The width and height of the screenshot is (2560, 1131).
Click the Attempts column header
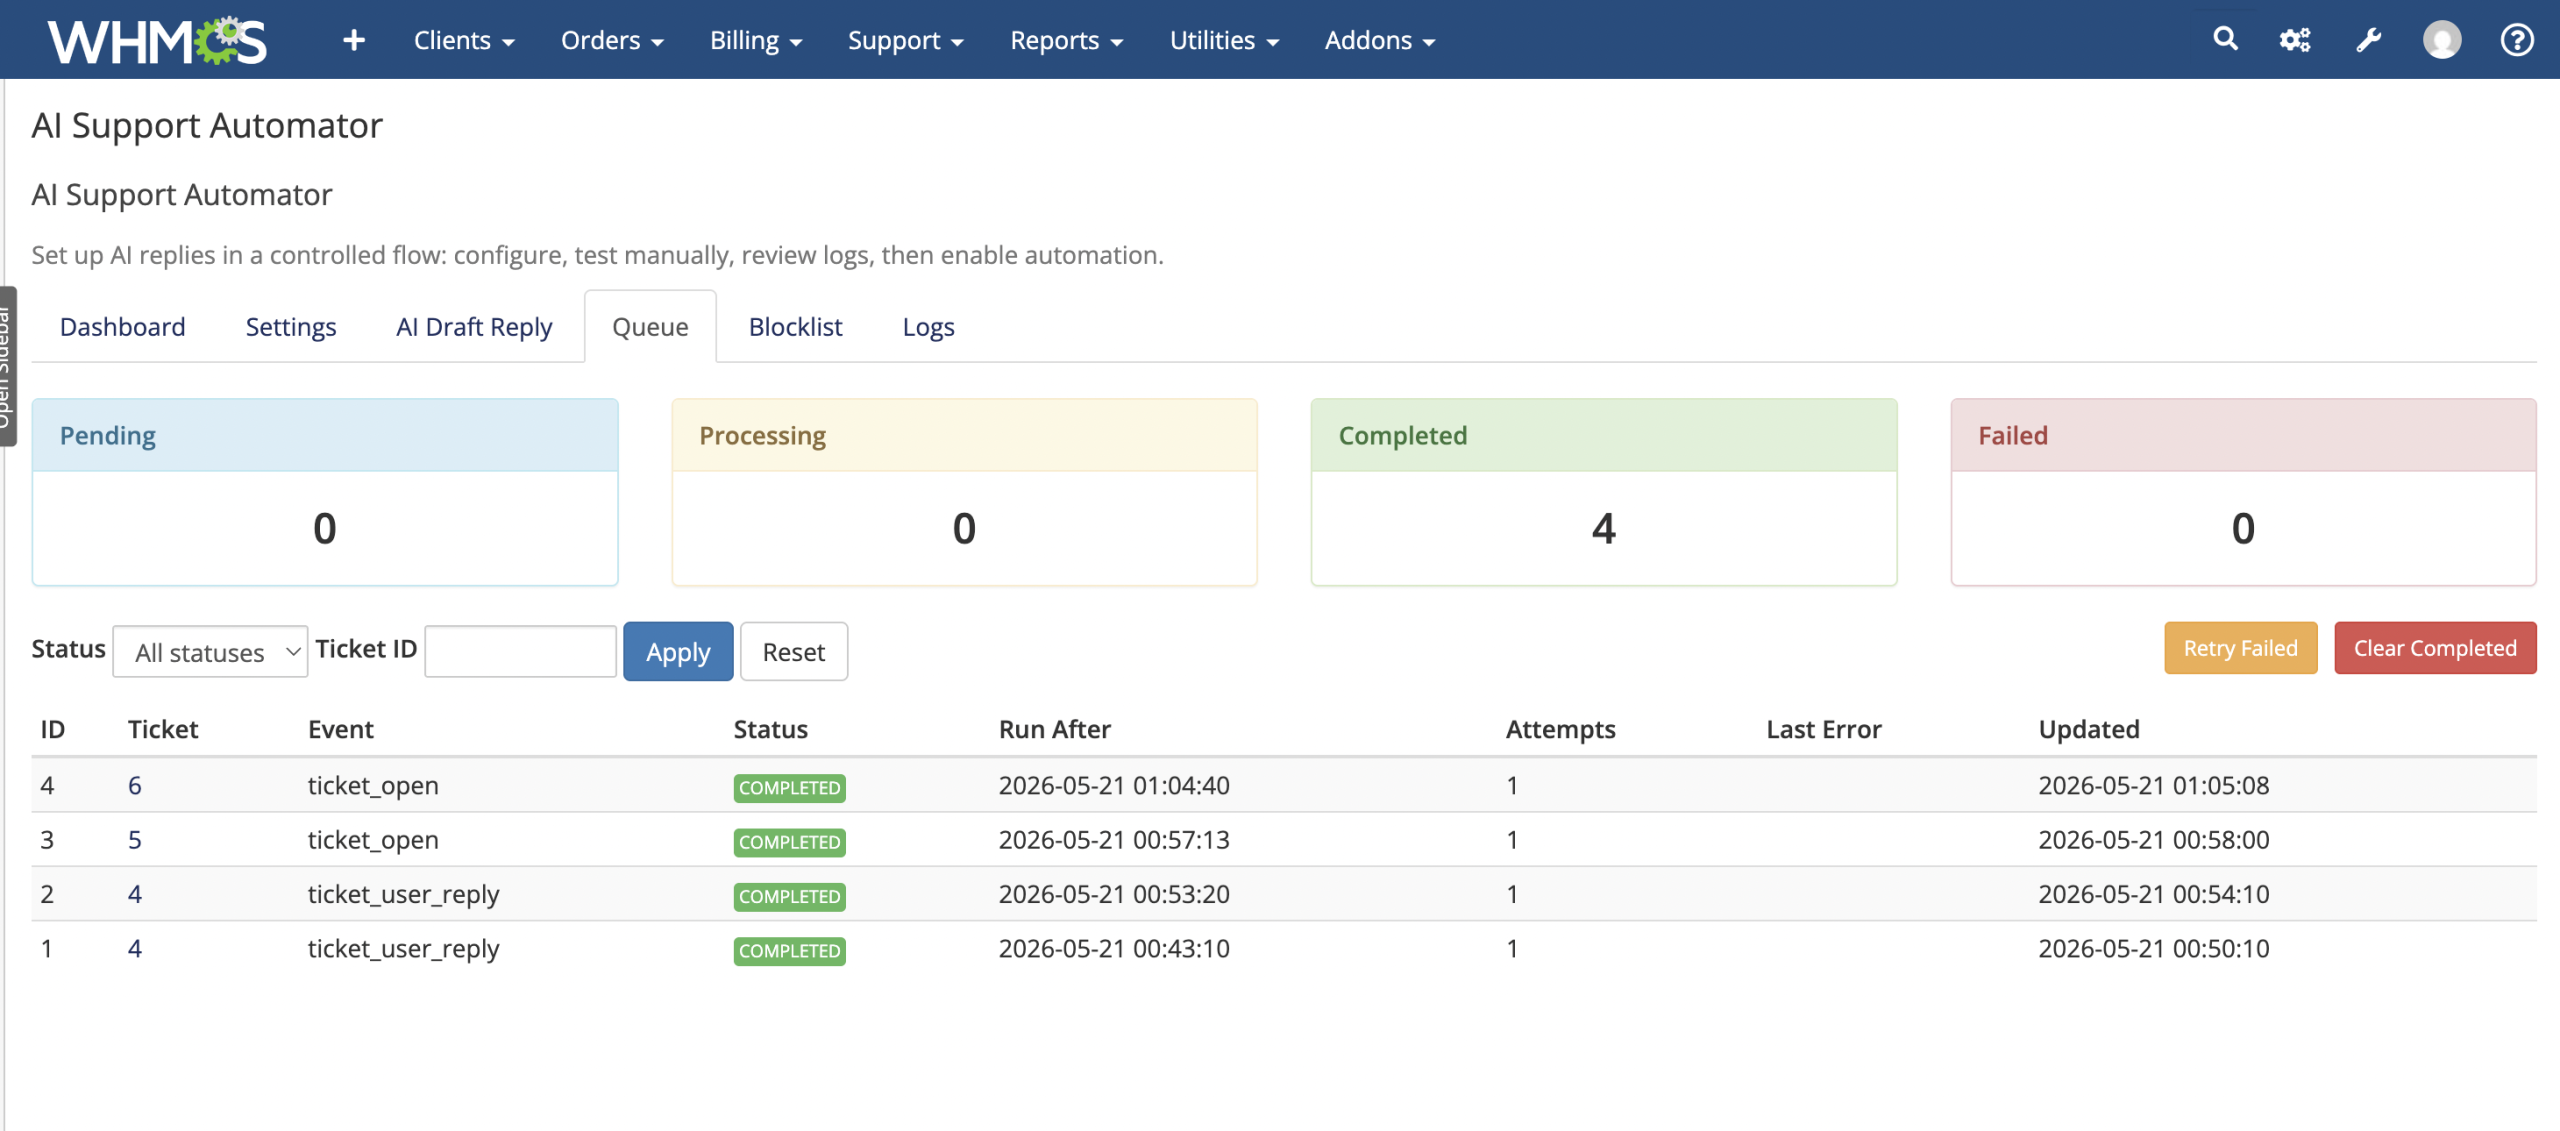(x=1561, y=730)
